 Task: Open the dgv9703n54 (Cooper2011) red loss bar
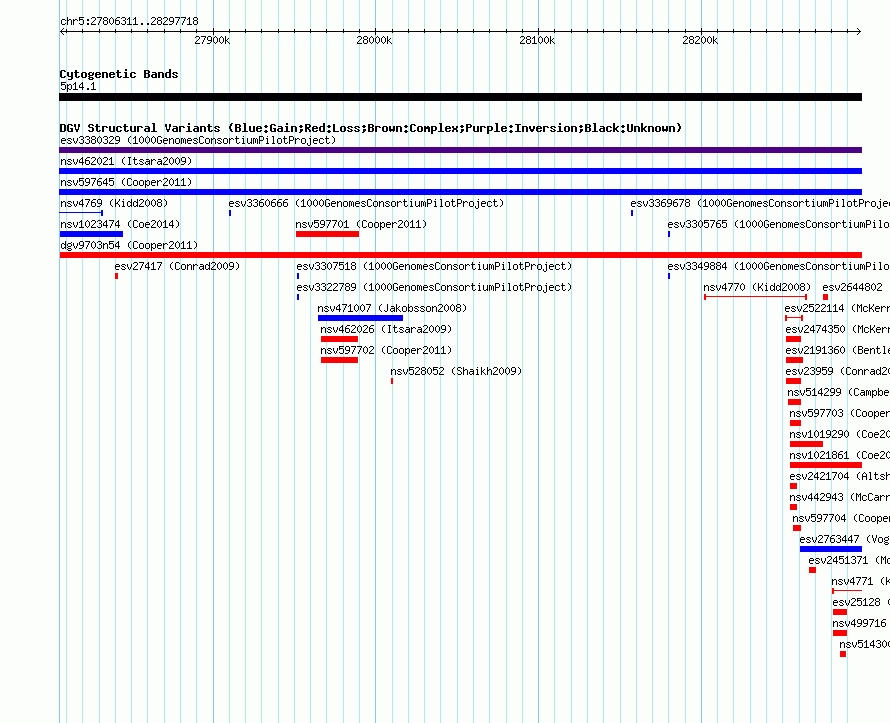tap(460, 255)
